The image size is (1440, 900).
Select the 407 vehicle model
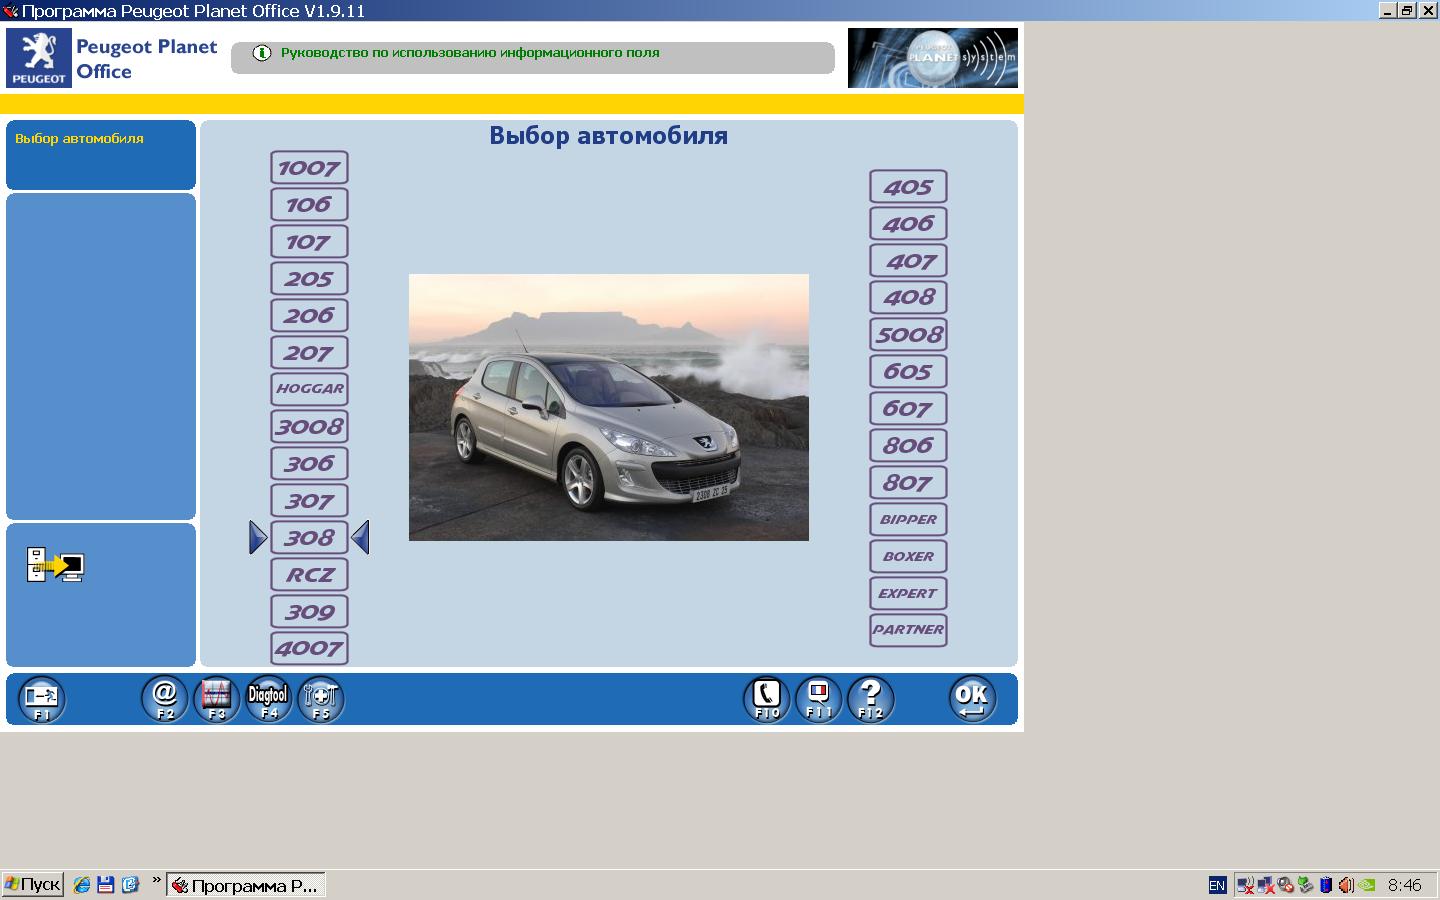pyautogui.click(x=908, y=261)
